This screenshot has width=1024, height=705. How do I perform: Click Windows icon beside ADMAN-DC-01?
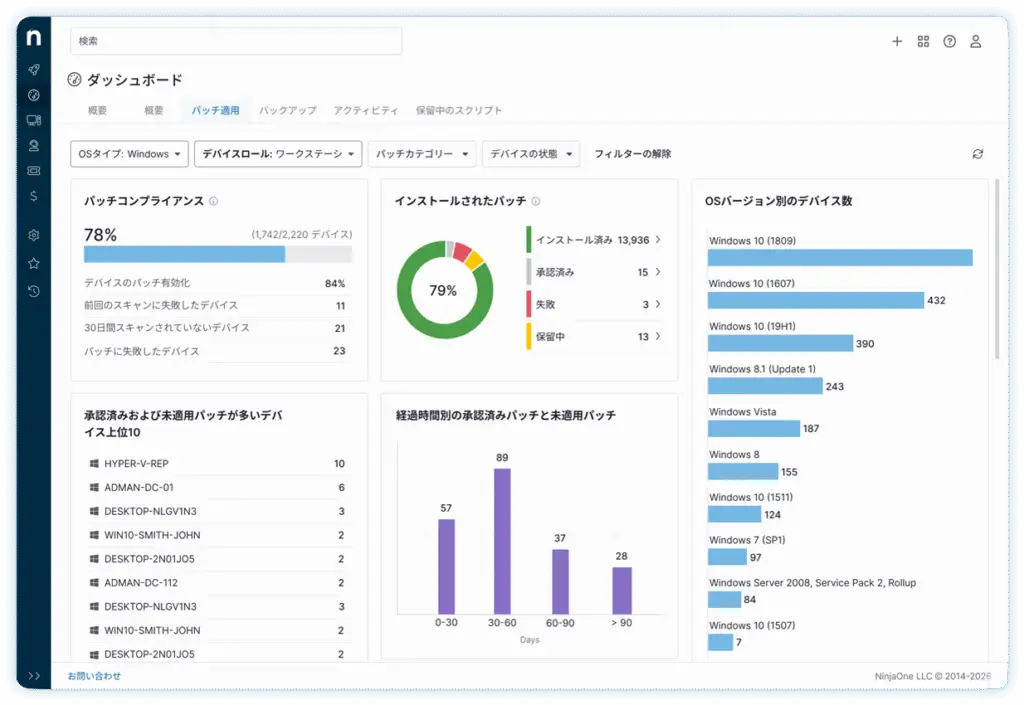coord(94,487)
